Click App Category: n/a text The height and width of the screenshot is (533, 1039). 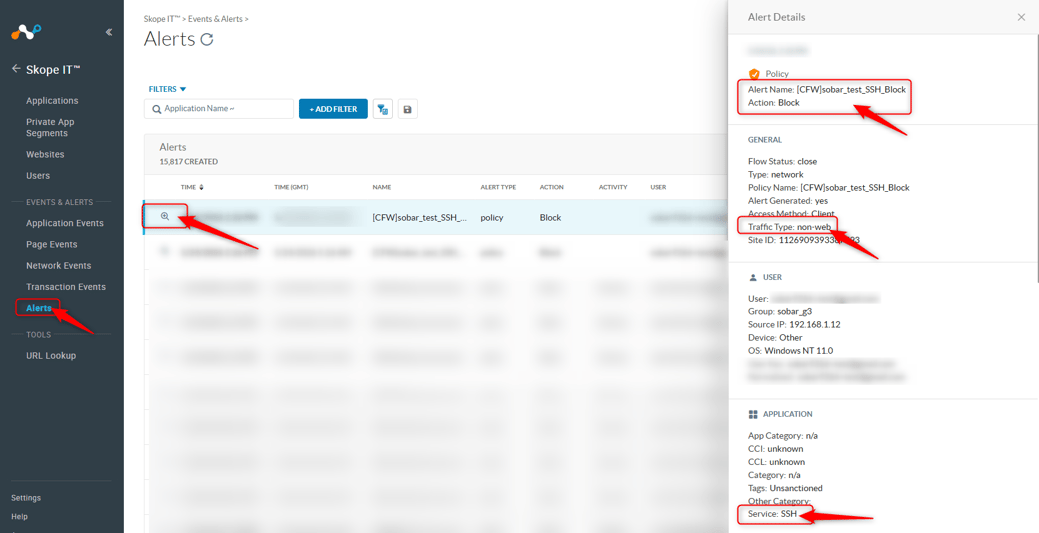(x=783, y=436)
